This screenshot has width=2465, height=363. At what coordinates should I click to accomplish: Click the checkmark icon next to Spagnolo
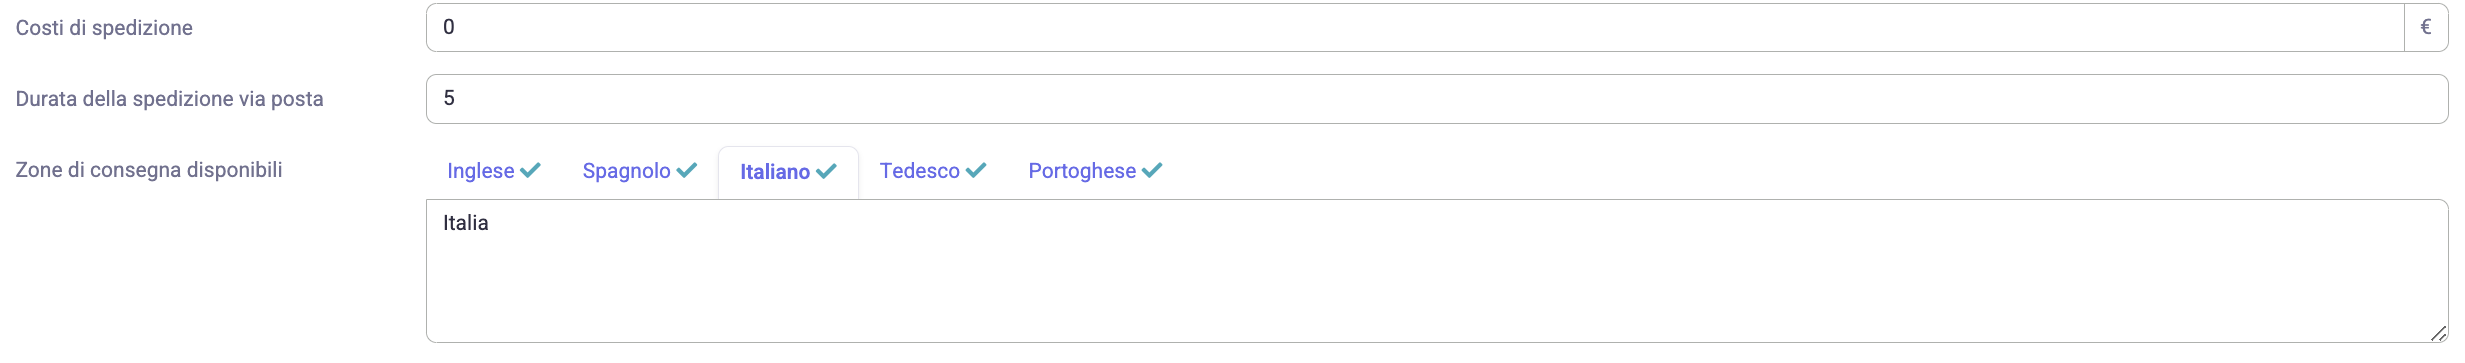[686, 170]
